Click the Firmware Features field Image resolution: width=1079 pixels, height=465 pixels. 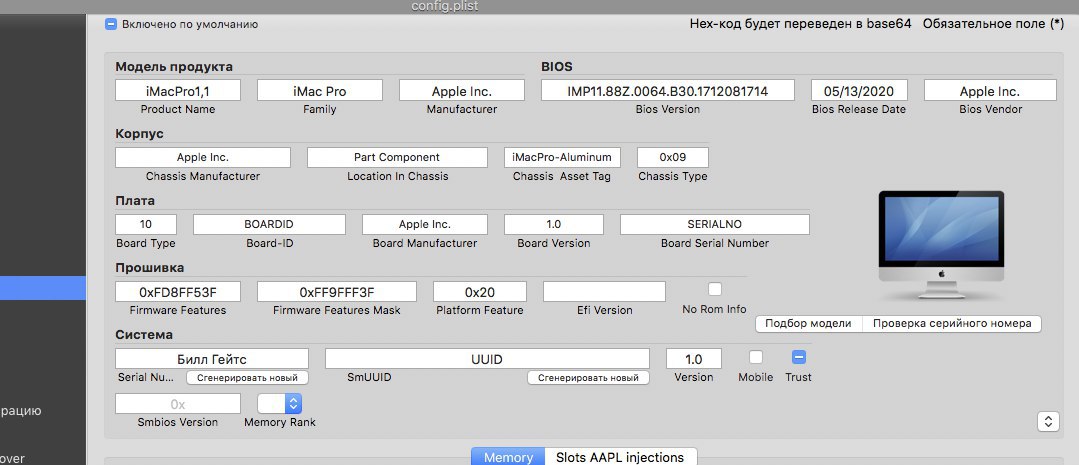coord(178,292)
